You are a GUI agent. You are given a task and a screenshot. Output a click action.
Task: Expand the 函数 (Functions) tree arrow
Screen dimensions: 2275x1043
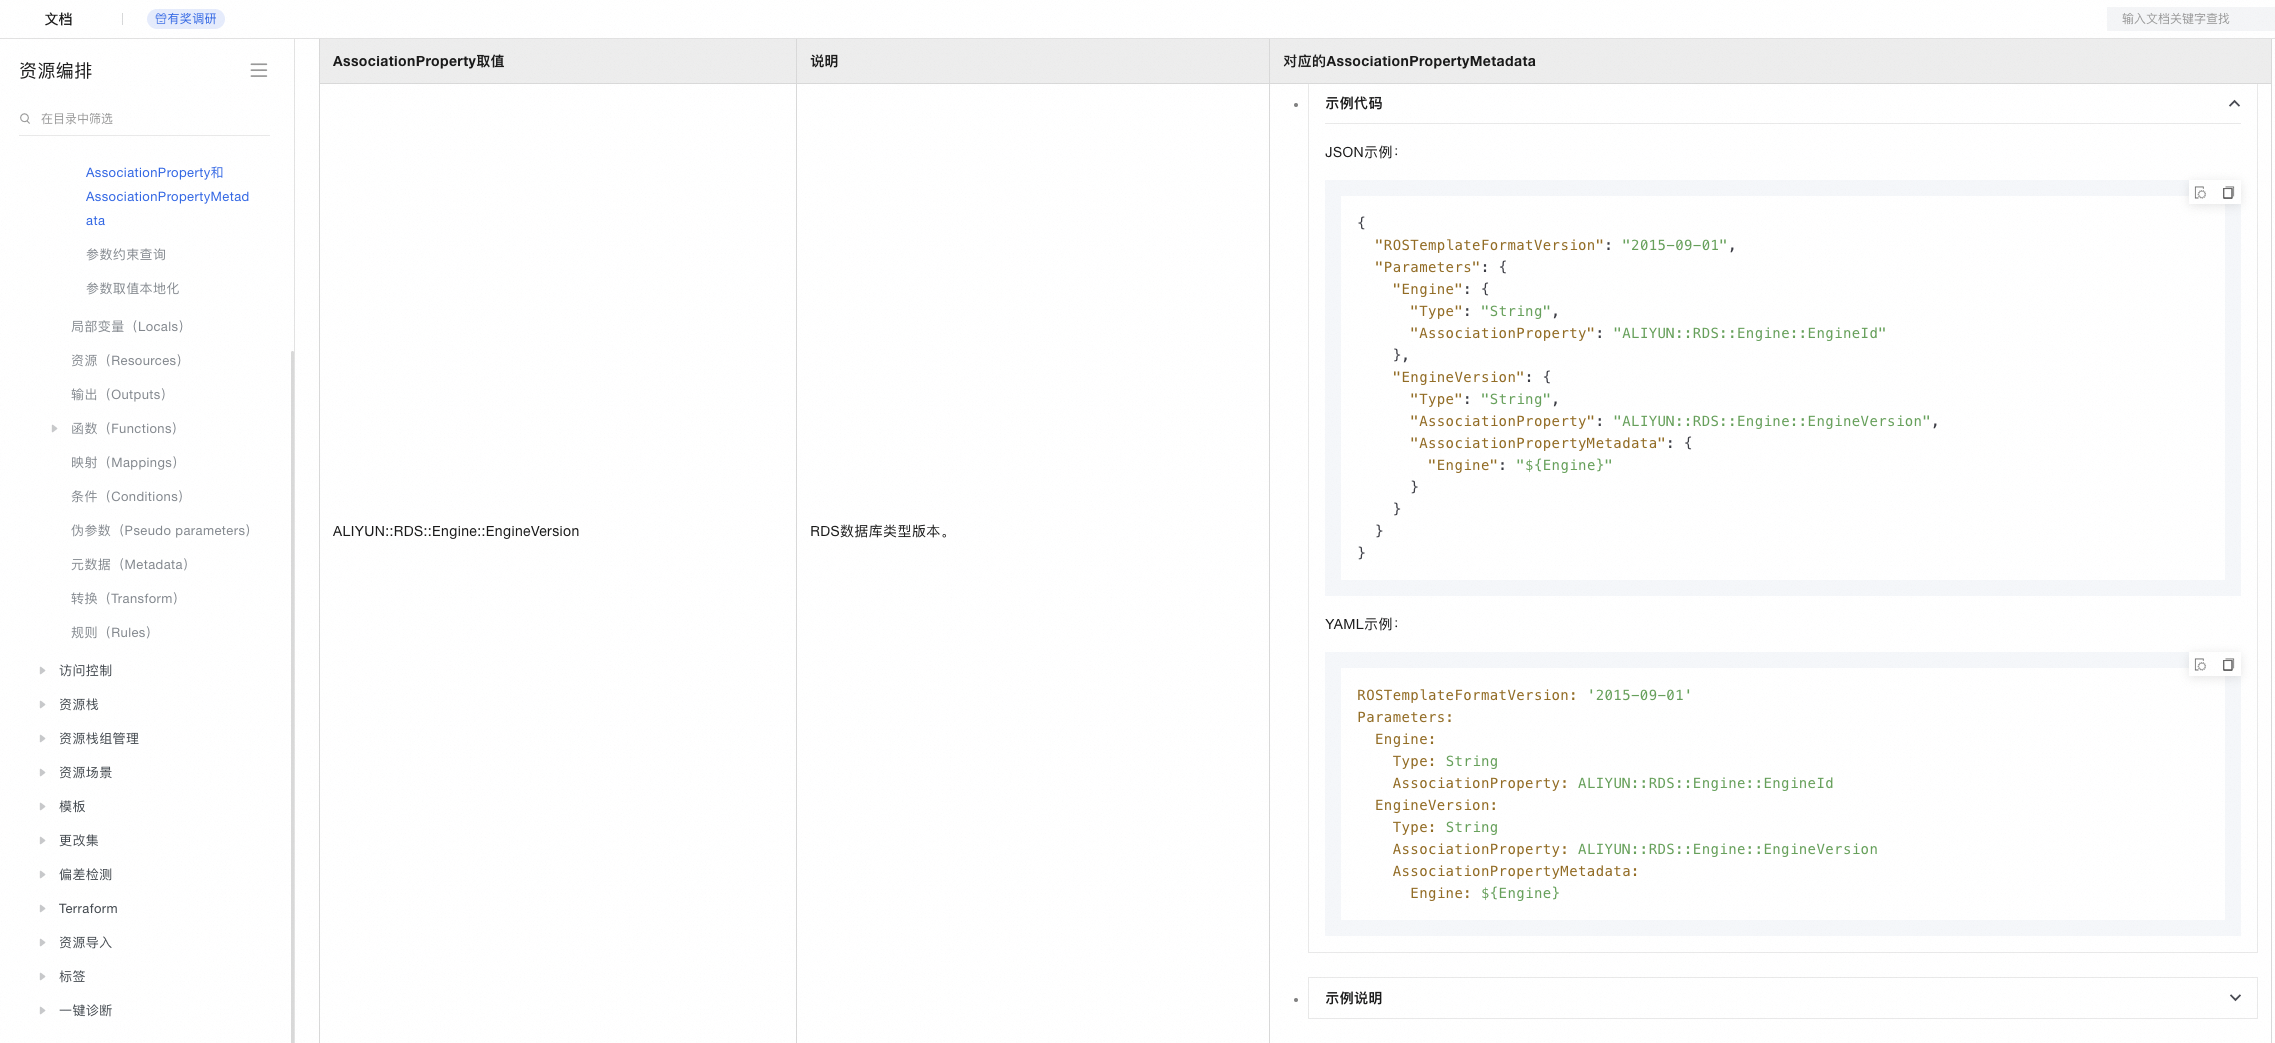pyautogui.click(x=54, y=428)
